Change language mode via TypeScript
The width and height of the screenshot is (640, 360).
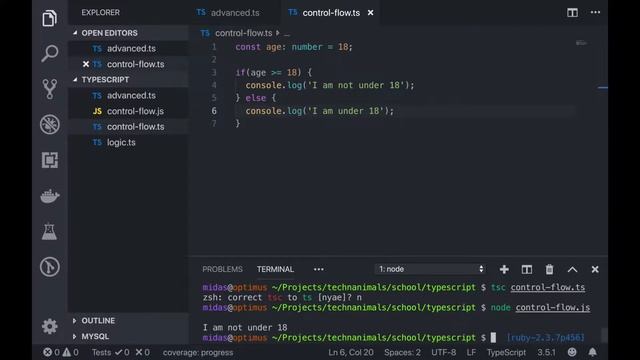point(506,352)
